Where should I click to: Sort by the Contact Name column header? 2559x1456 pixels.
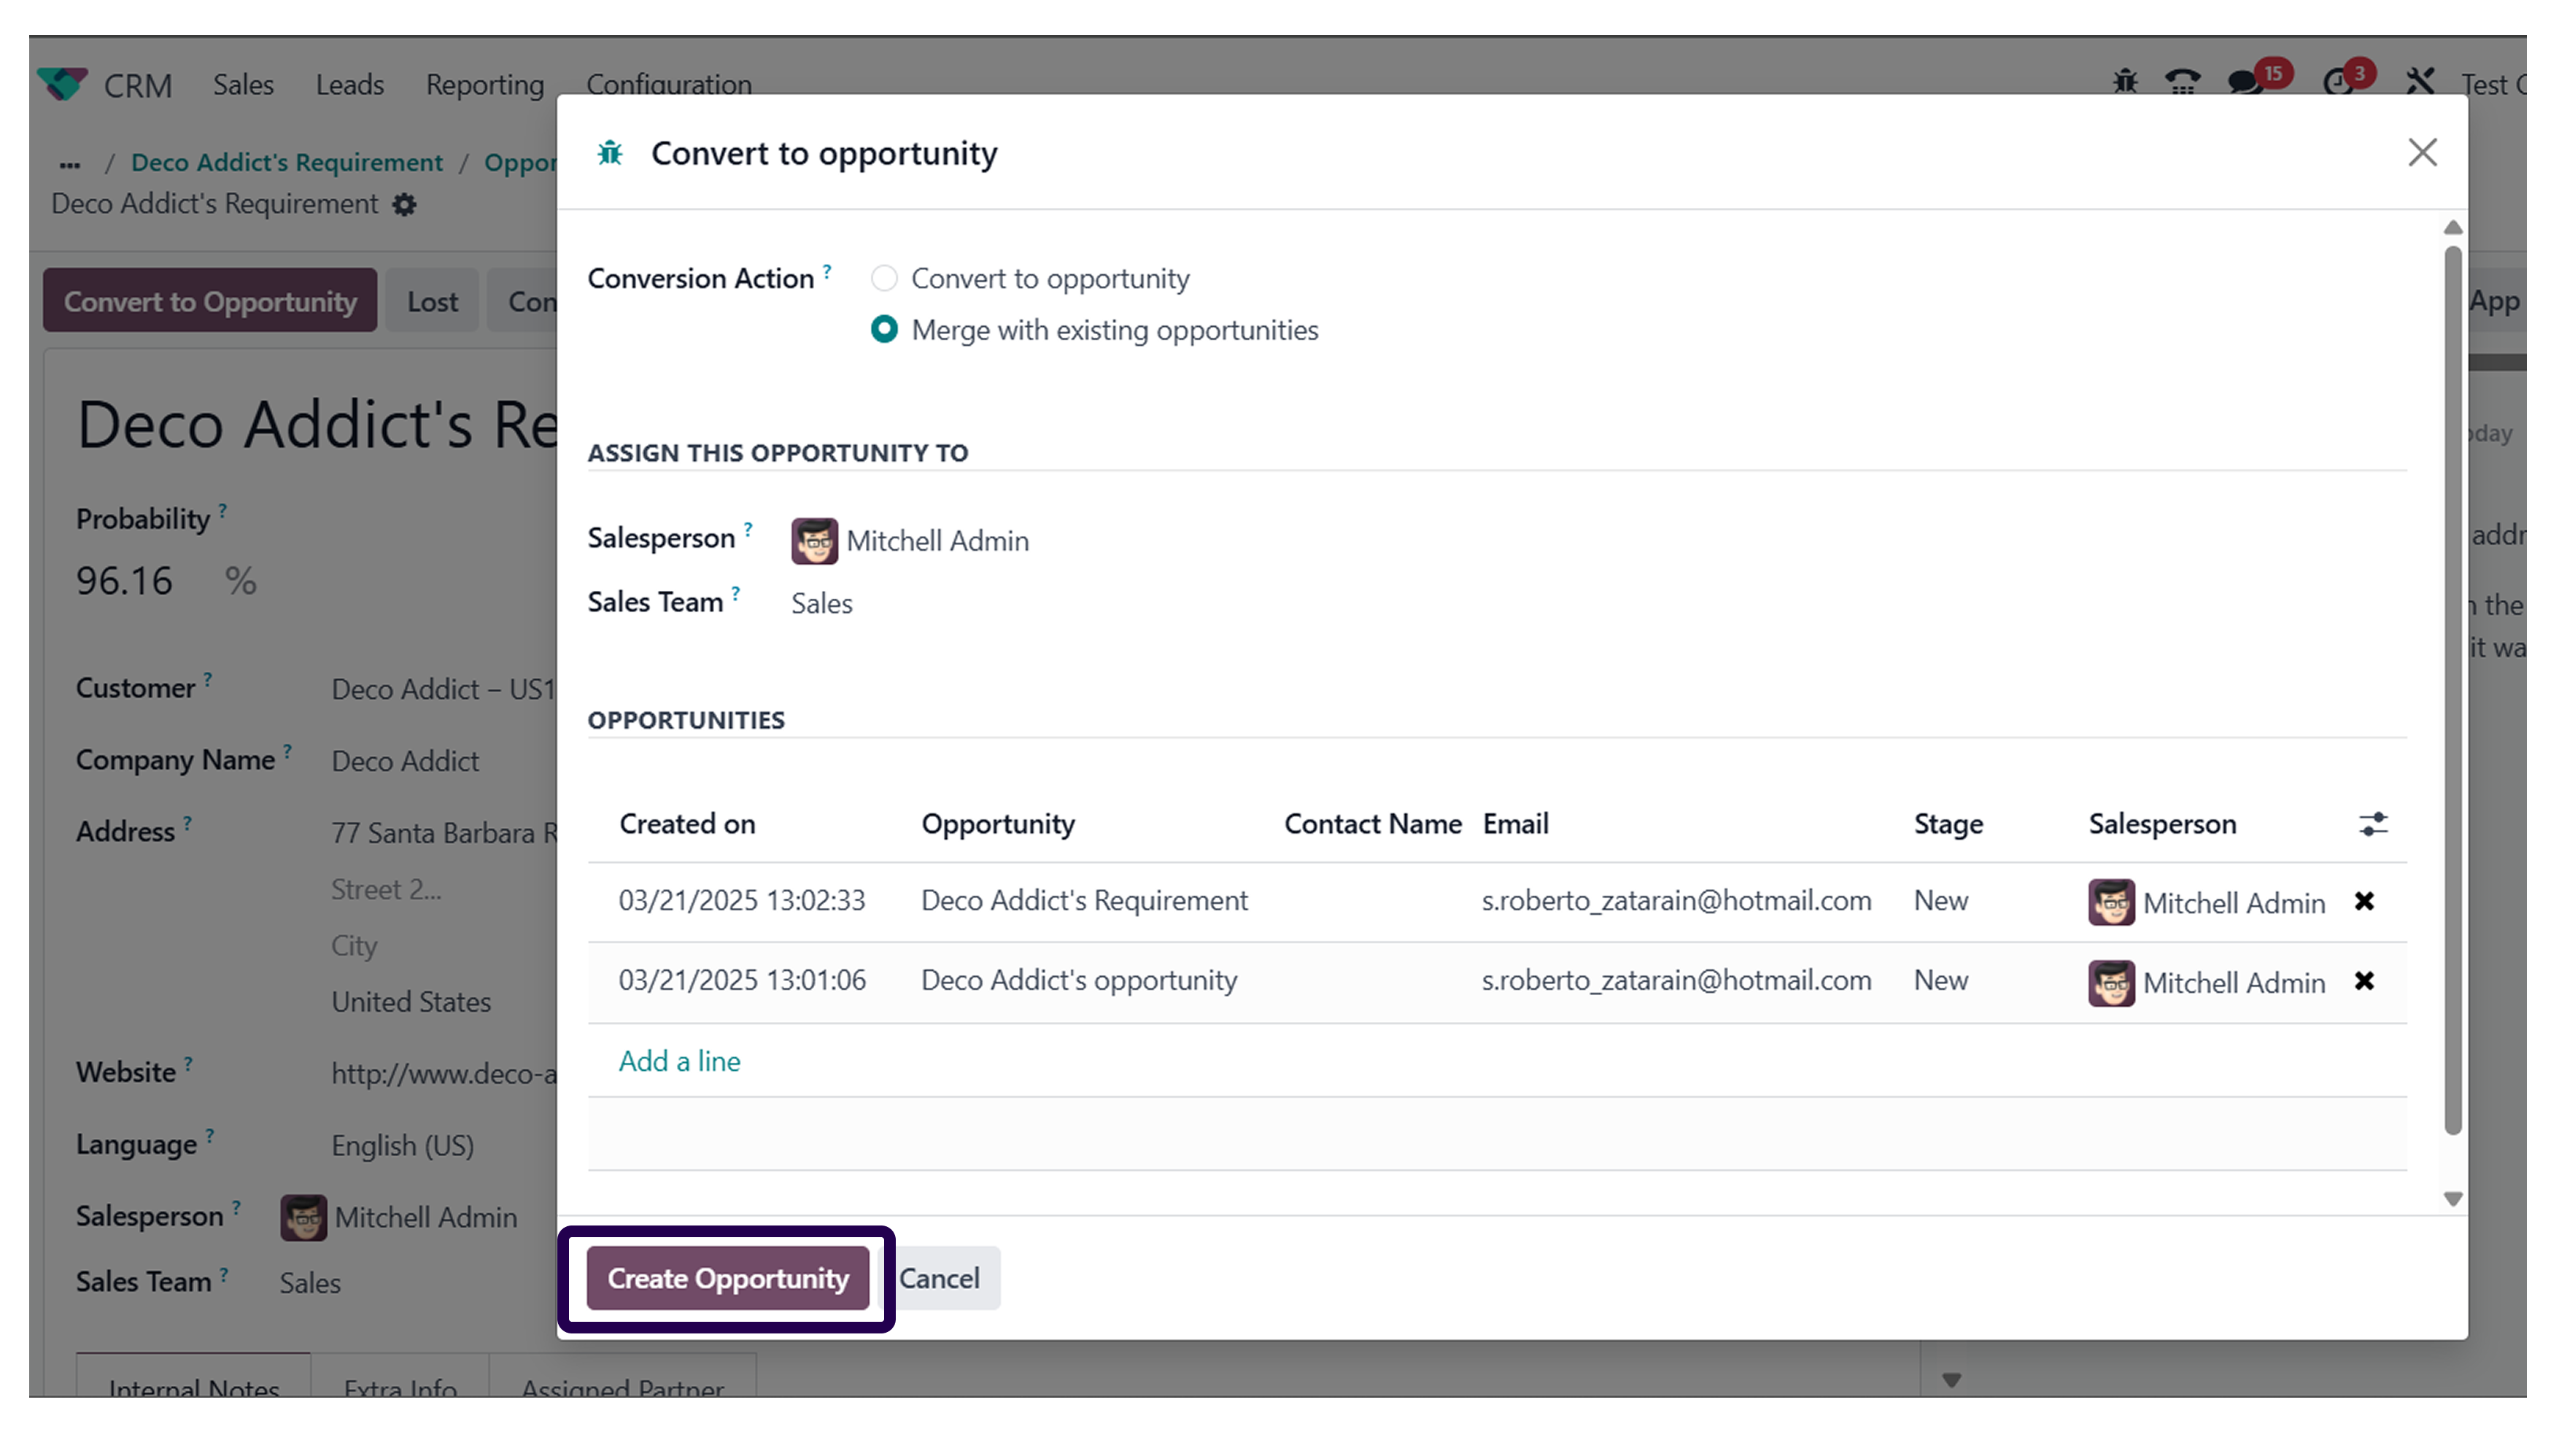point(1372,824)
